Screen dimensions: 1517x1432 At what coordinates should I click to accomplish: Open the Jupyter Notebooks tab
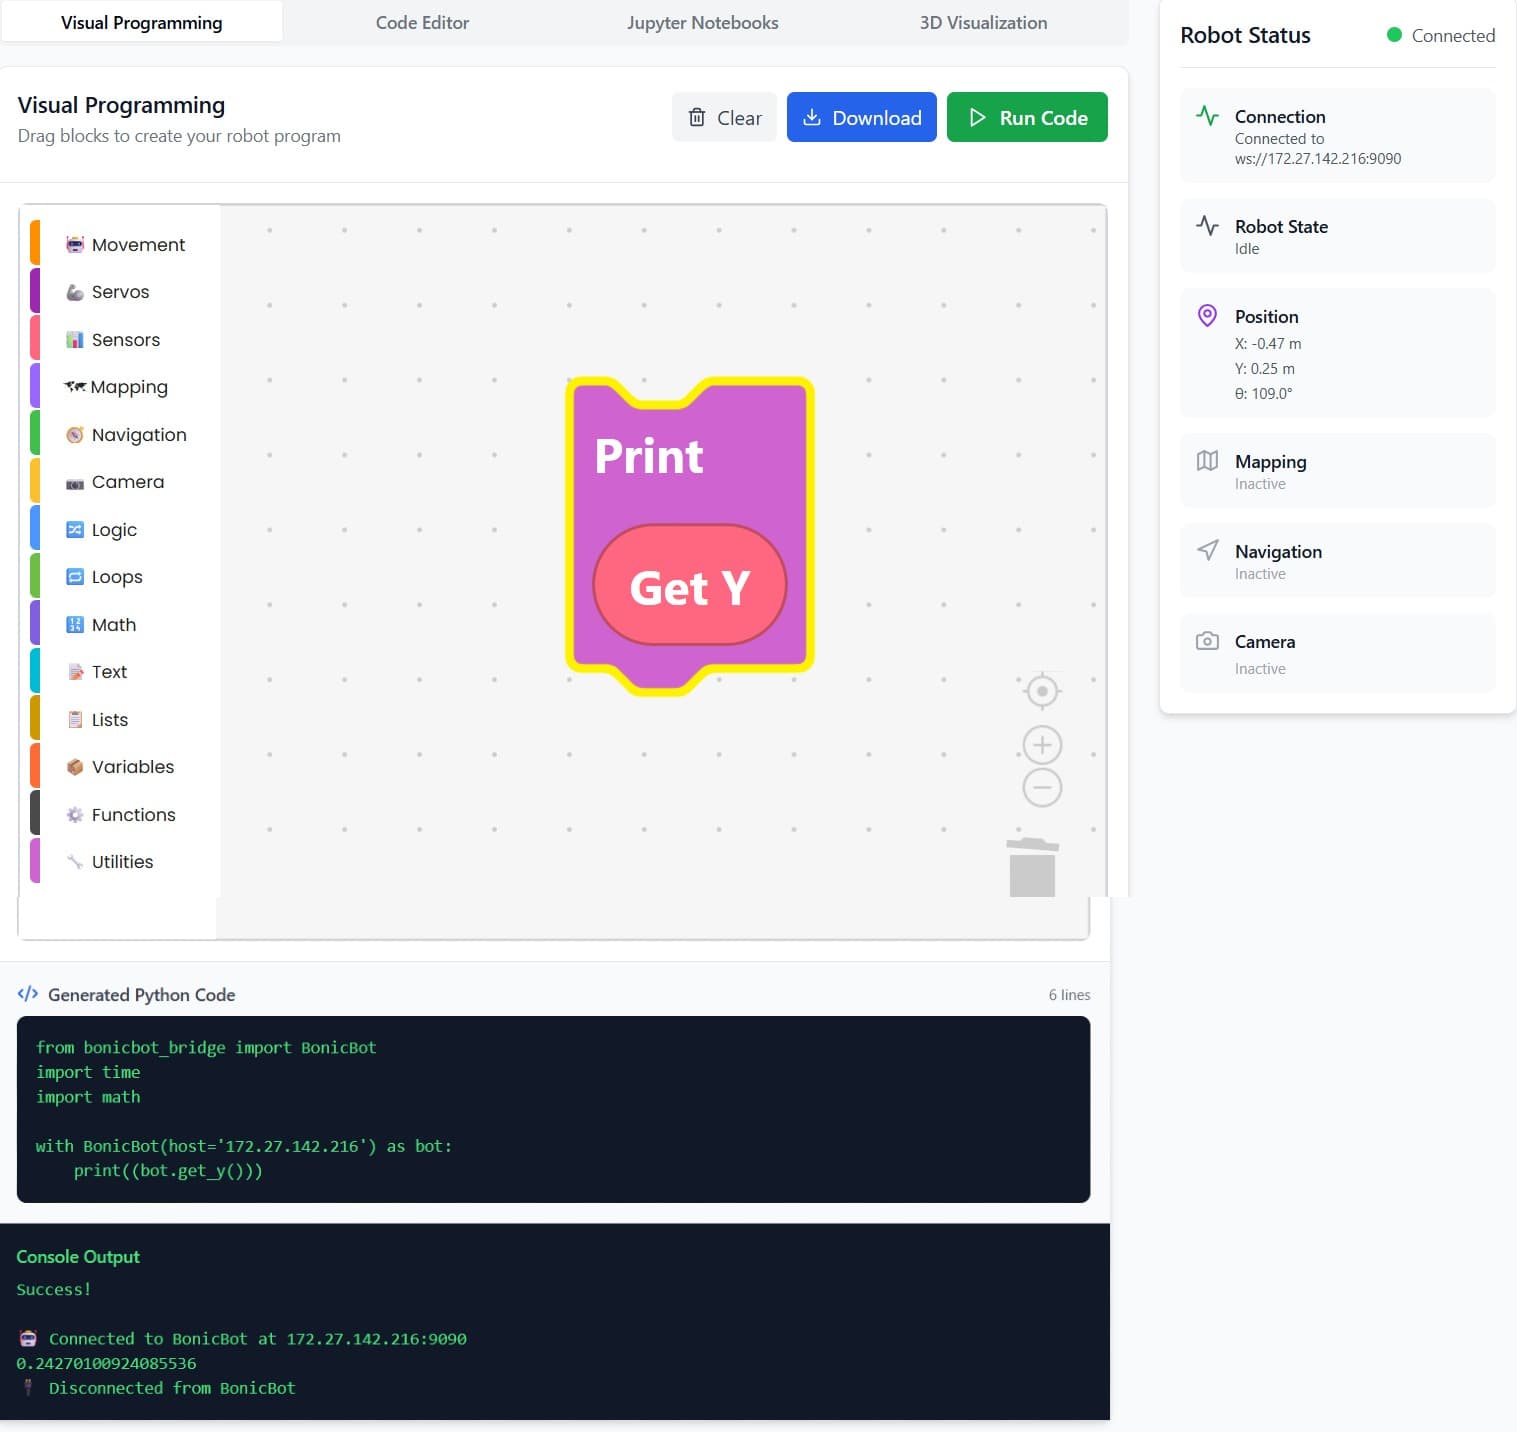[702, 23]
